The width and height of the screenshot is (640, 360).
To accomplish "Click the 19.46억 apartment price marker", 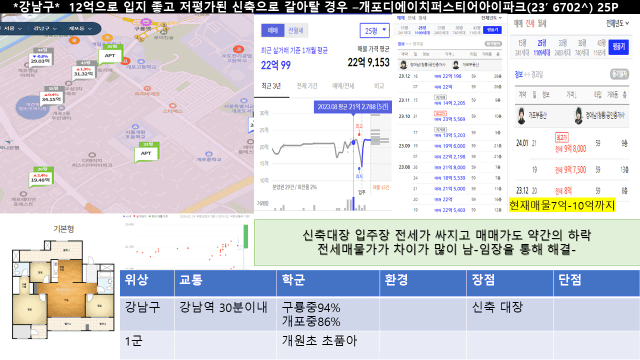I will pos(41,178).
